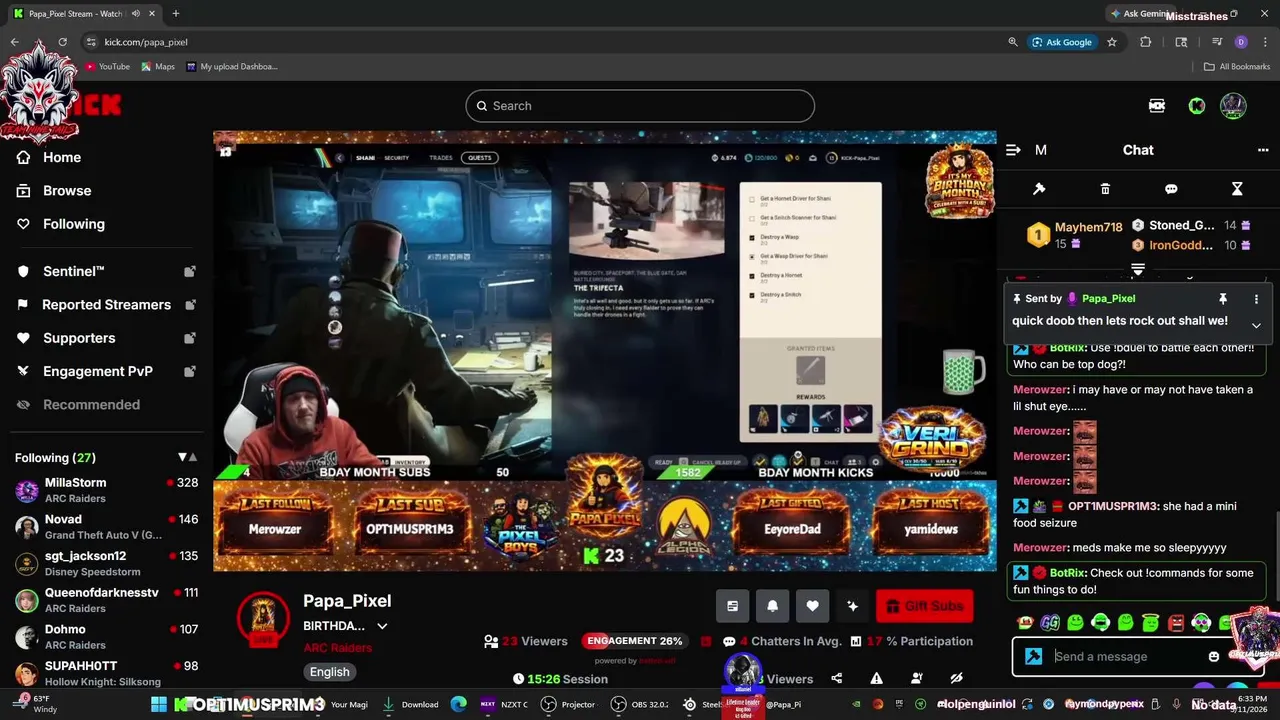
Task: Collapse gift leaderboard with down arrow handle
Action: tap(1138, 270)
